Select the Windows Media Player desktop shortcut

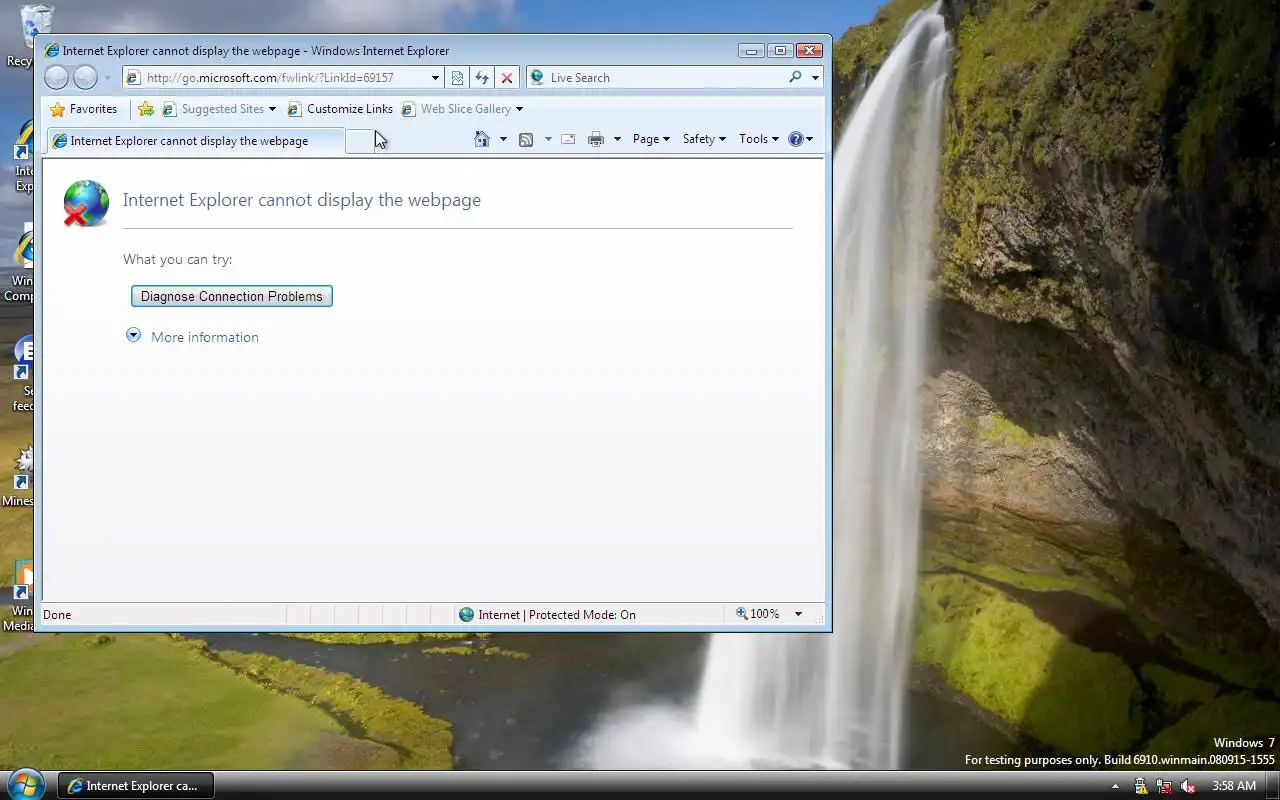[18, 596]
